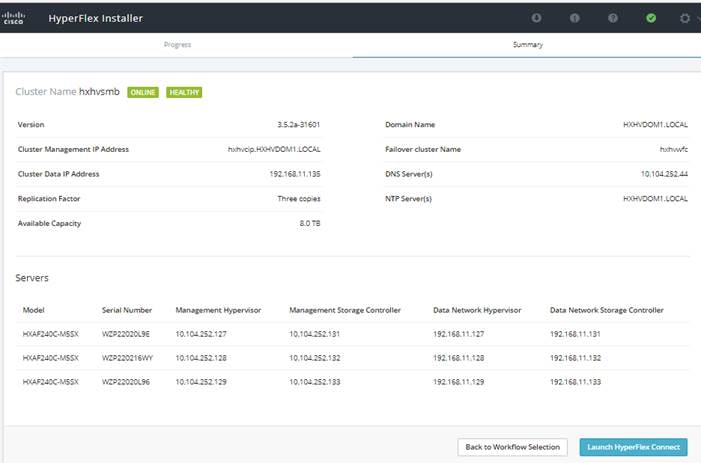
Task: Select serial number WZP220216WY
Action: [127, 358]
